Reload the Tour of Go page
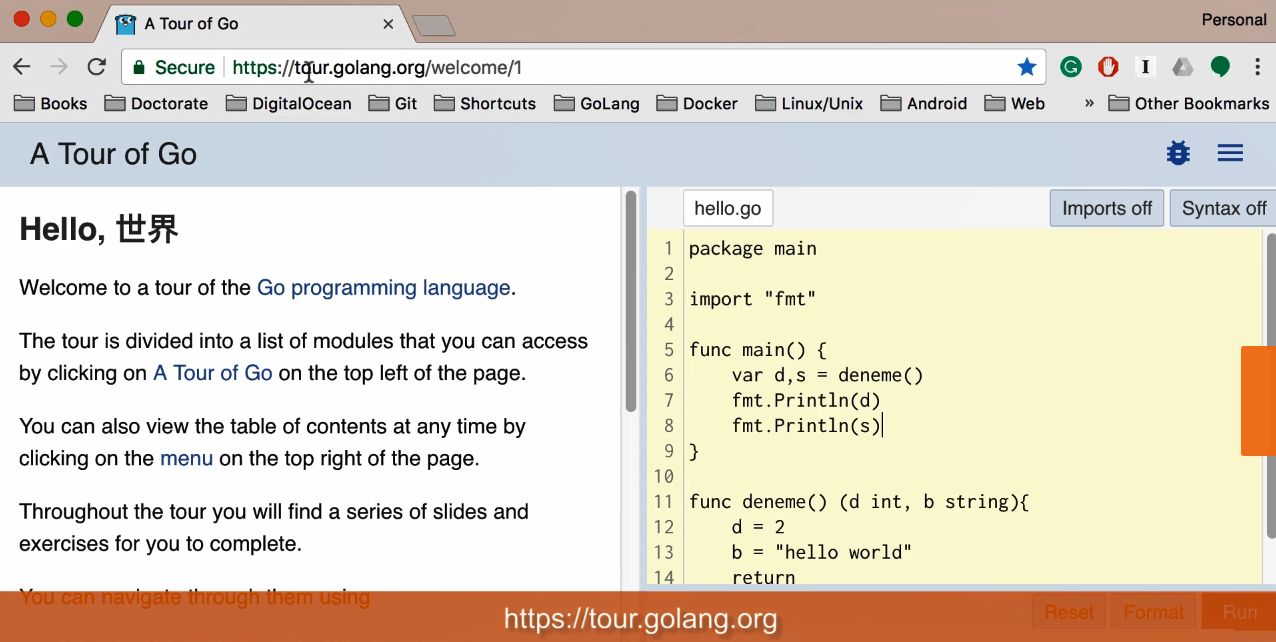 click(96, 67)
